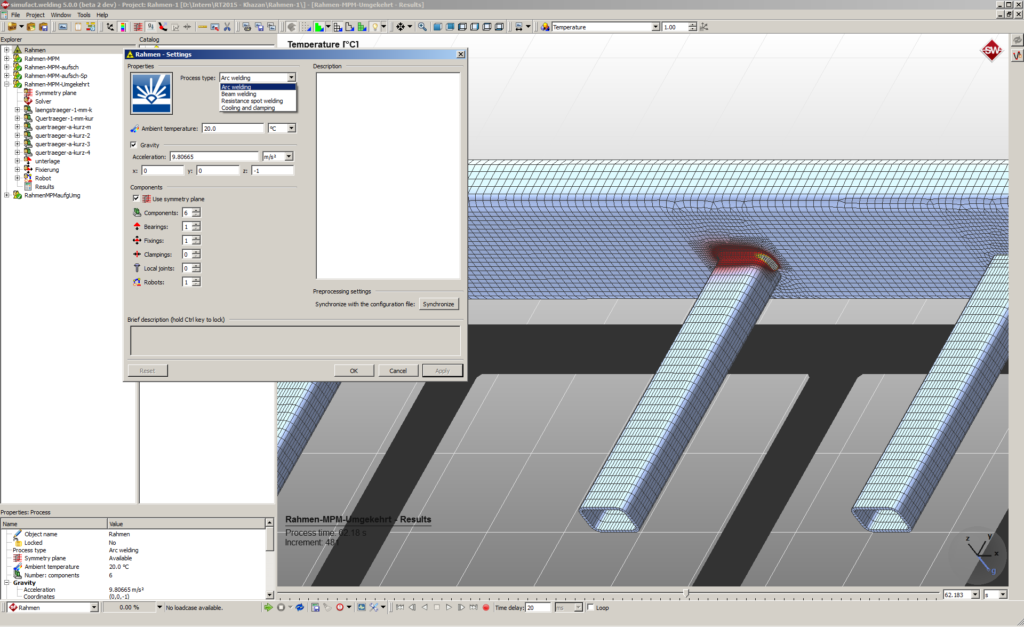Click the SW logo in the viewport corner
1024x627 pixels.
[x=991, y=52]
